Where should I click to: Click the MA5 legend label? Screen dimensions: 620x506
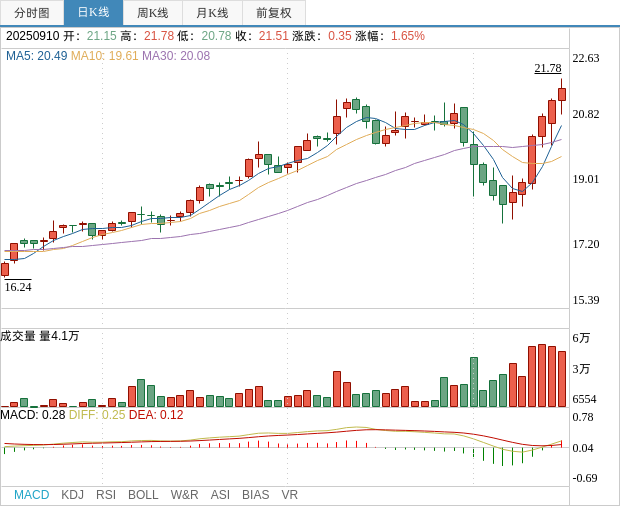(x=36, y=56)
